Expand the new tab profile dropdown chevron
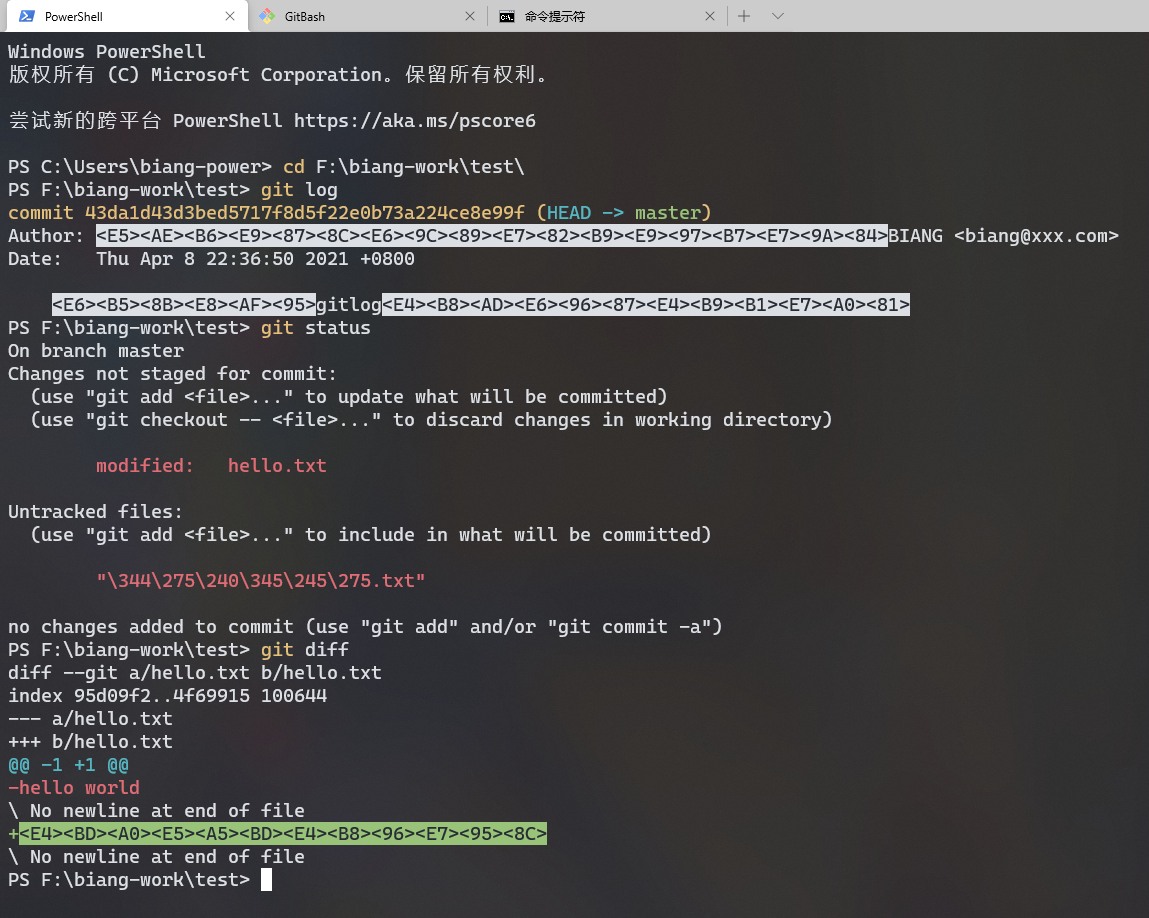This screenshot has height=918, width=1149. pos(778,16)
